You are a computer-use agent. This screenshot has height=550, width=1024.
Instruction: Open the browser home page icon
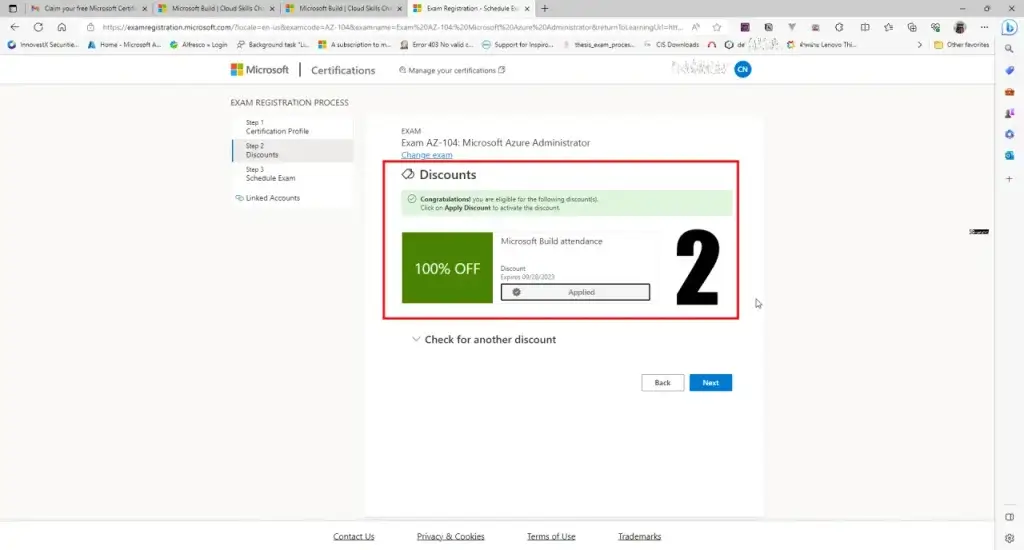pos(61,27)
